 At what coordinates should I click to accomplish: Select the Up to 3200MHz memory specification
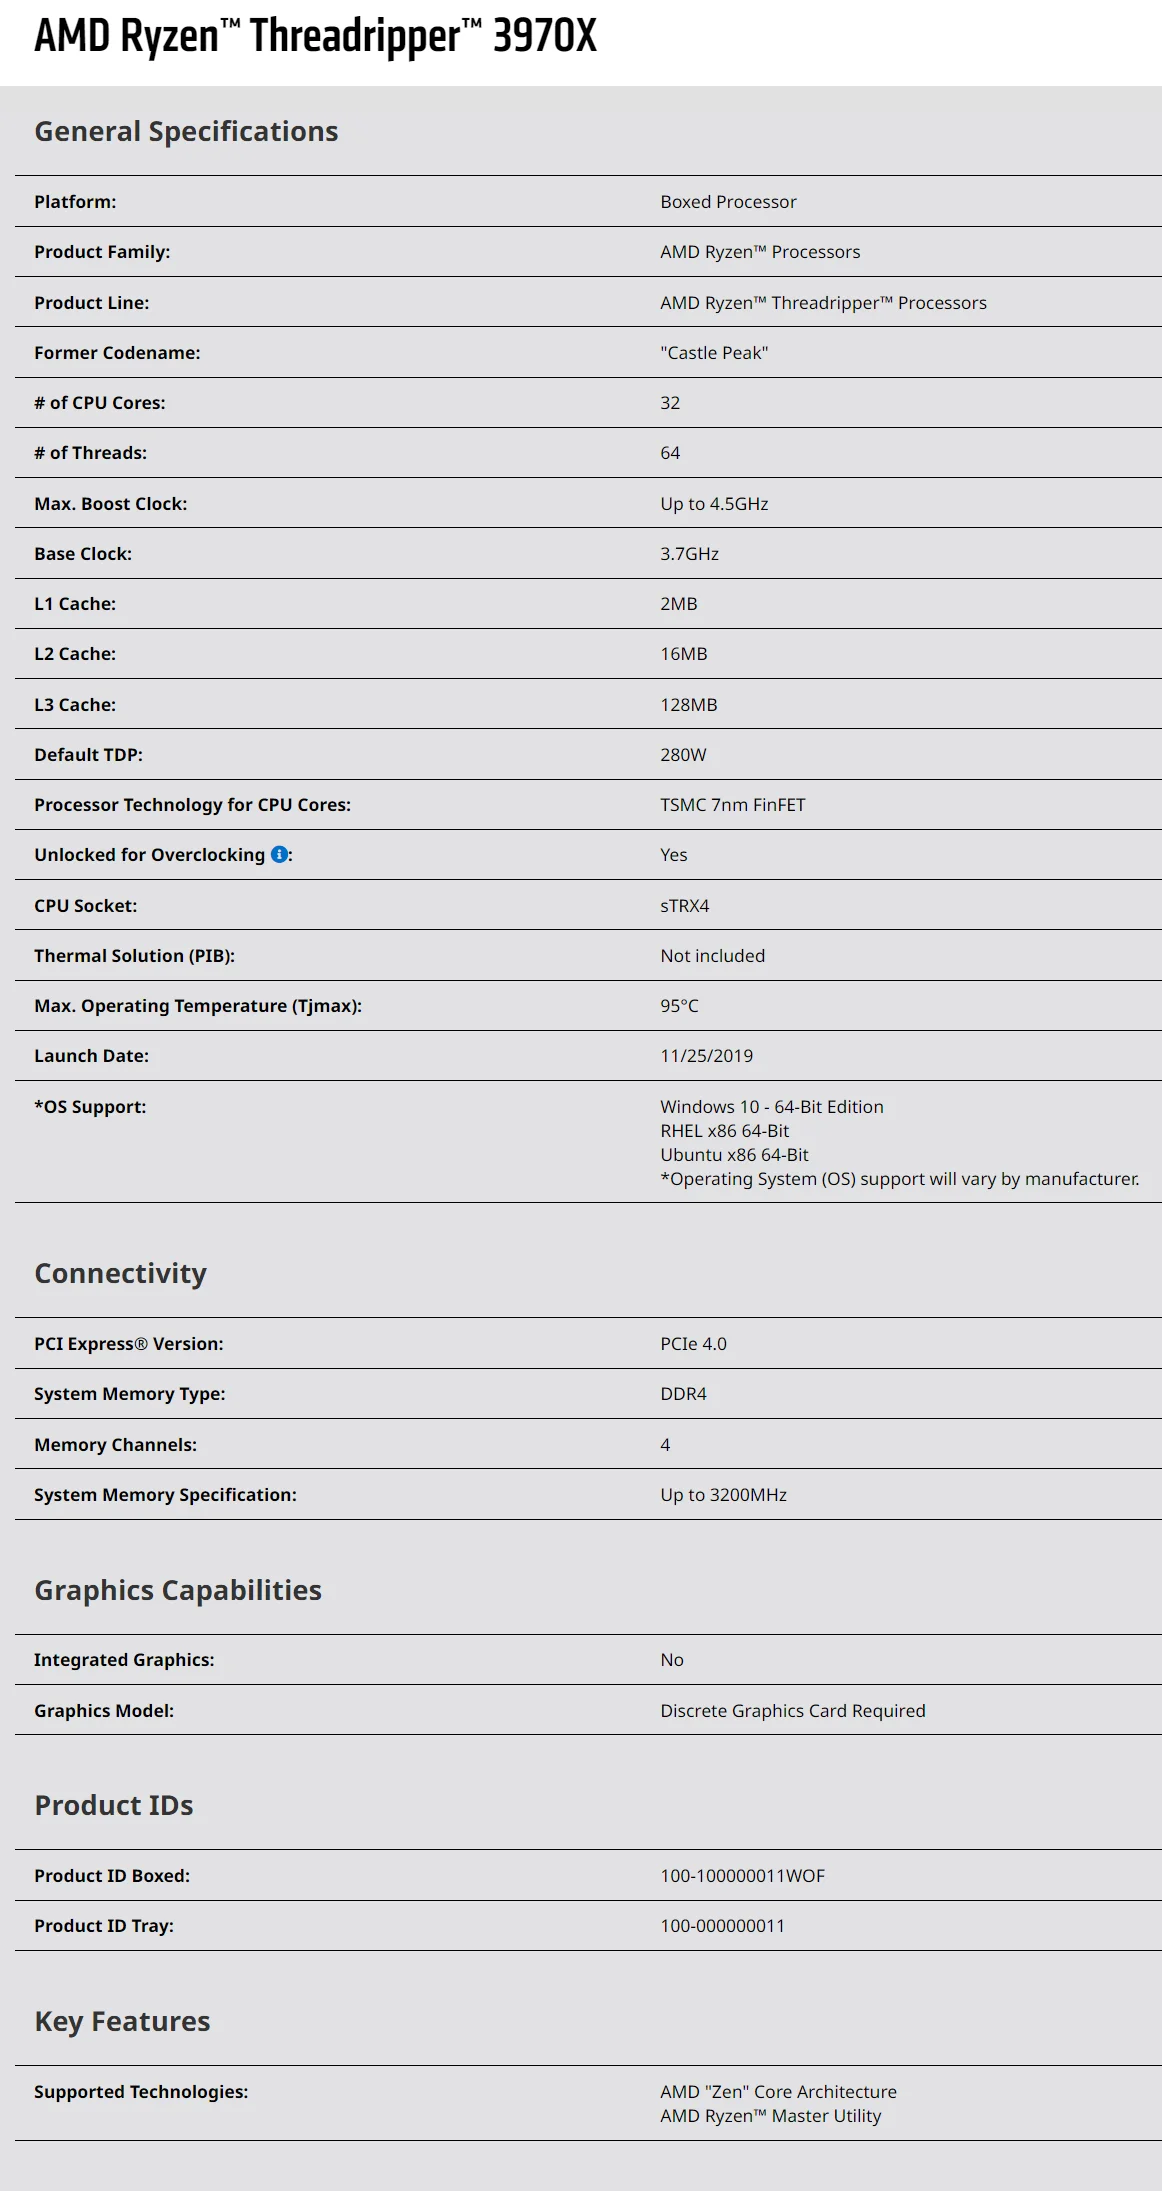[x=723, y=1495]
